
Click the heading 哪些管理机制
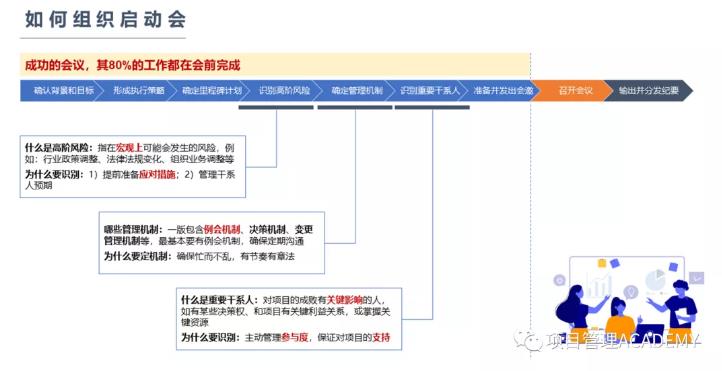click(x=133, y=229)
